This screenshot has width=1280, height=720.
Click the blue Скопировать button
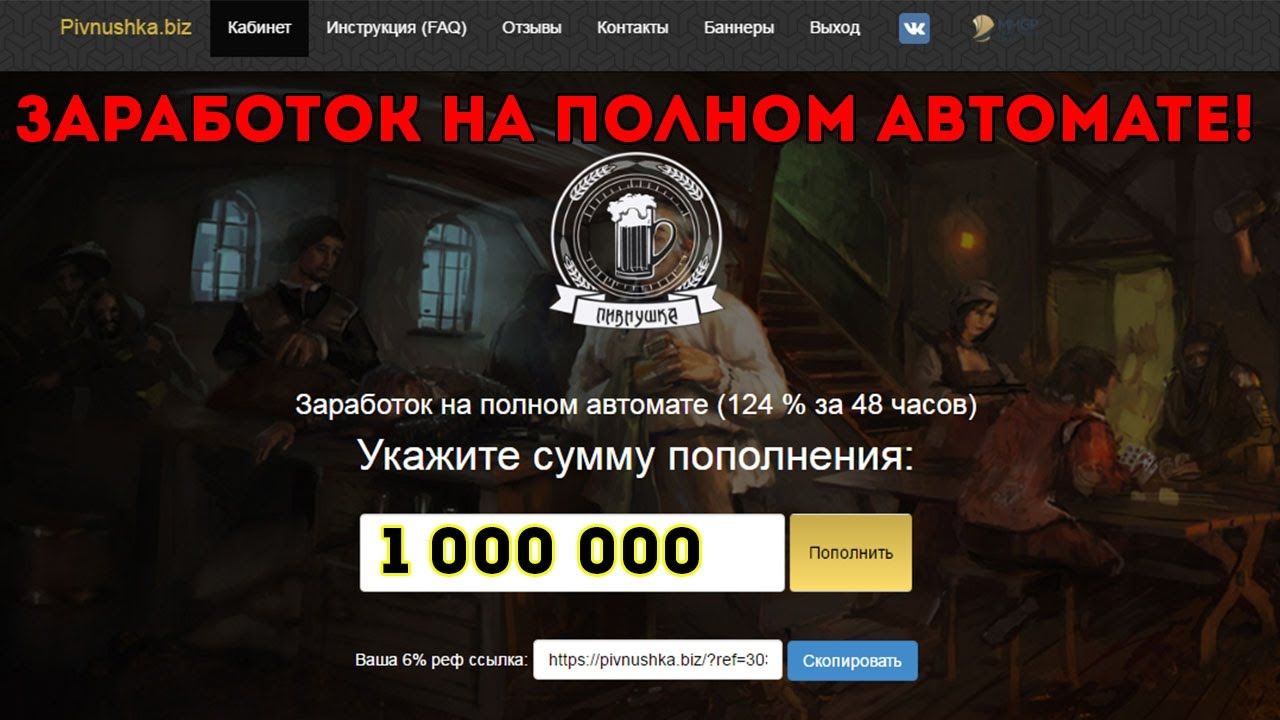[x=852, y=661]
